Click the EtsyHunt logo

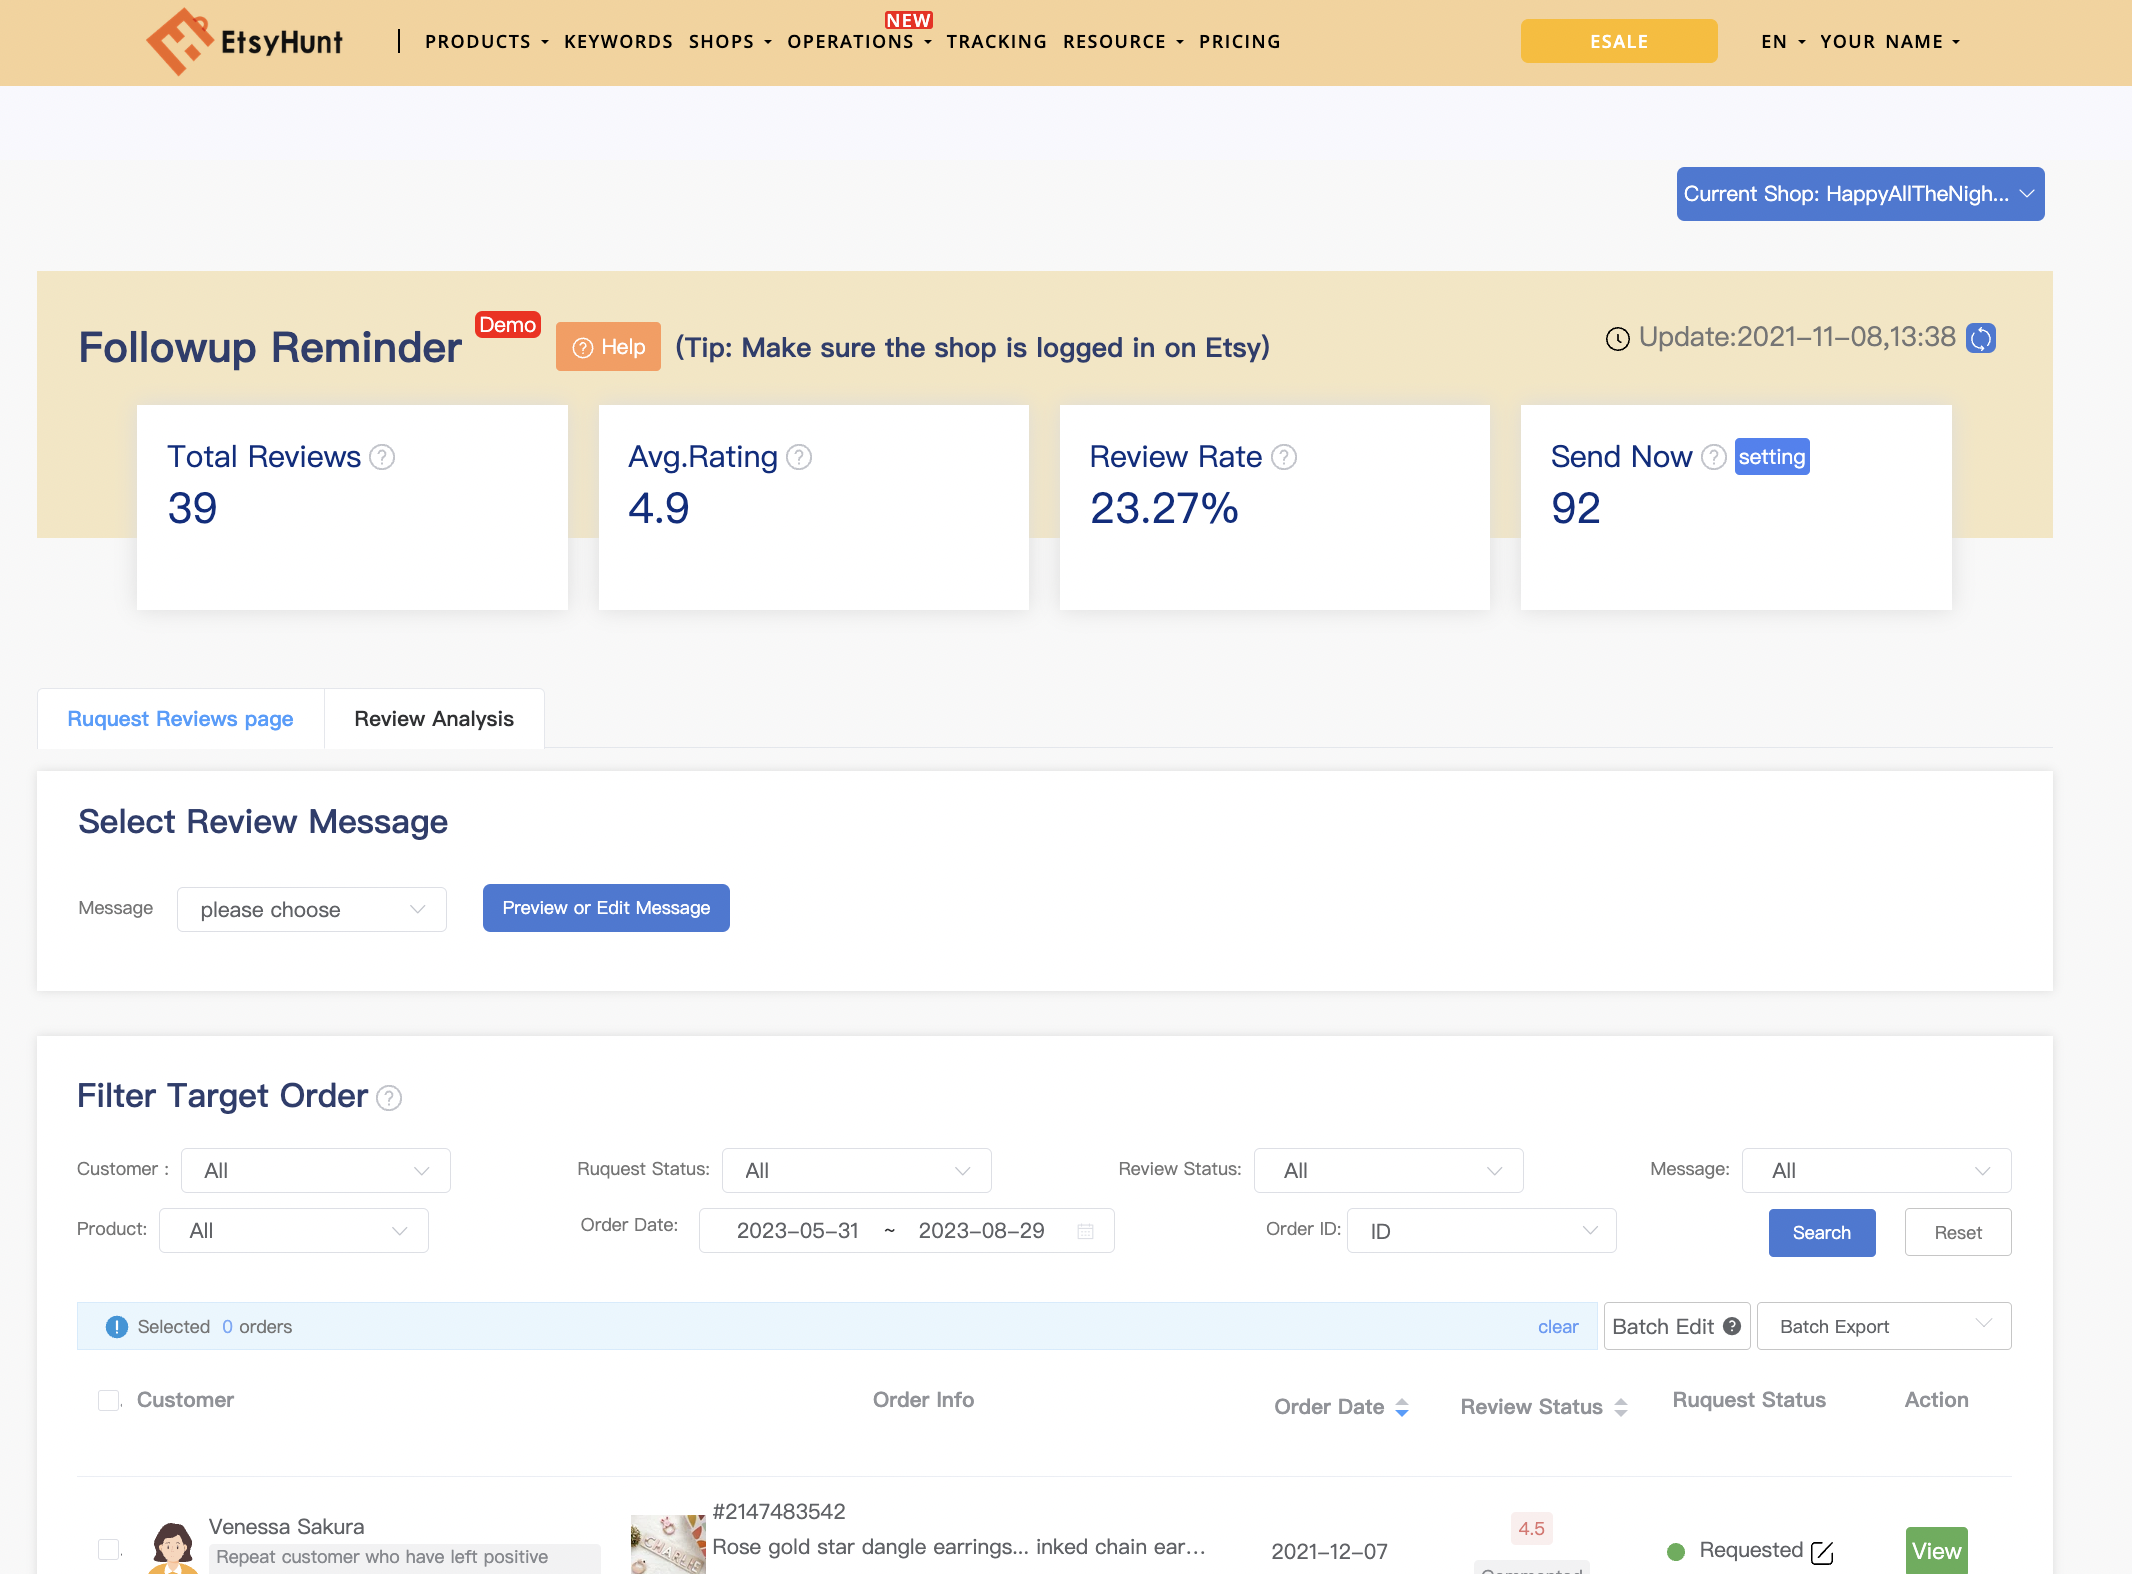(x=245, y=42)
